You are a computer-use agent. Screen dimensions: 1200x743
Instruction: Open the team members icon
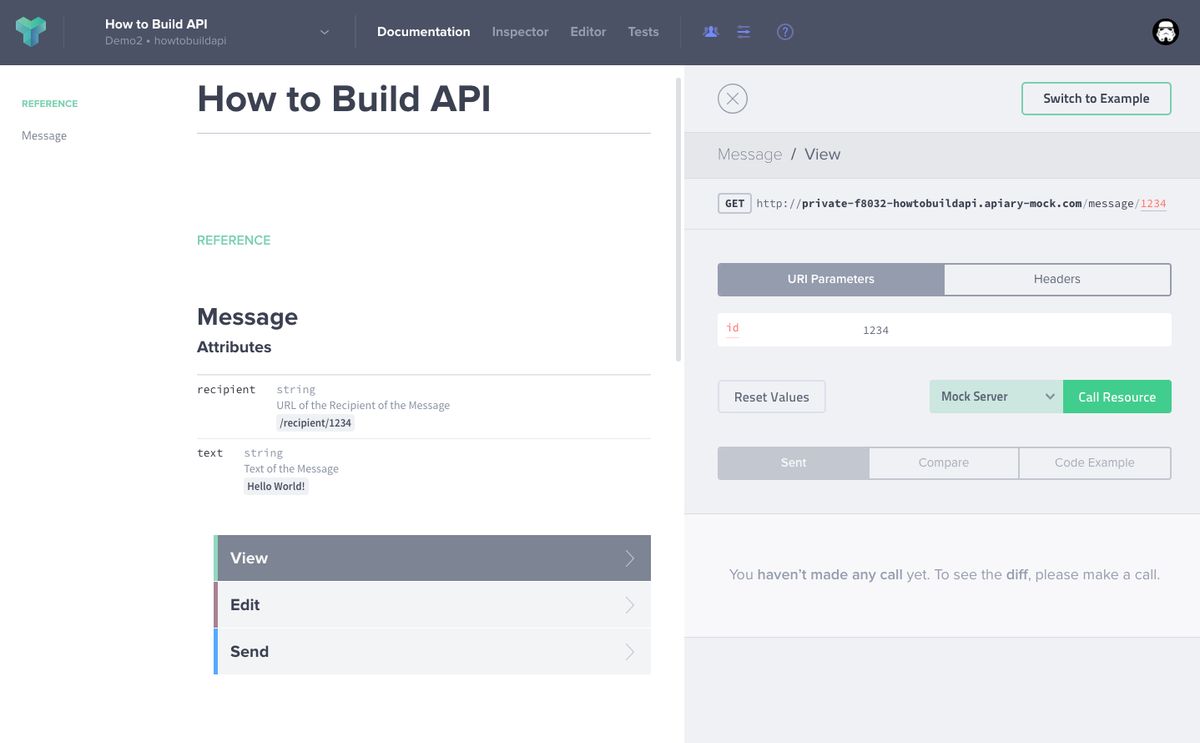[x=710, y=31]
